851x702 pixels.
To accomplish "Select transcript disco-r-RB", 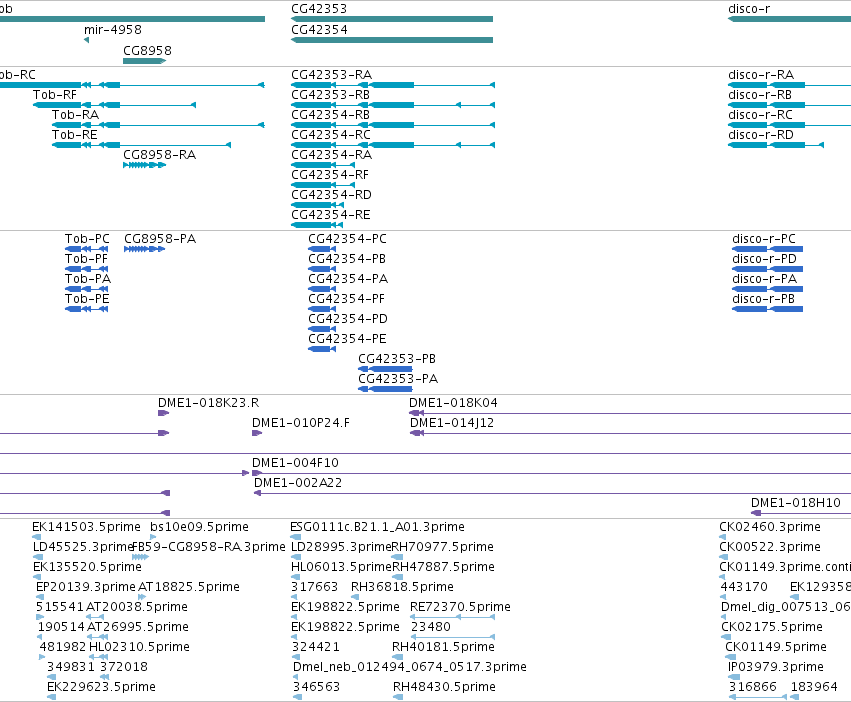I will pos(789,105).
